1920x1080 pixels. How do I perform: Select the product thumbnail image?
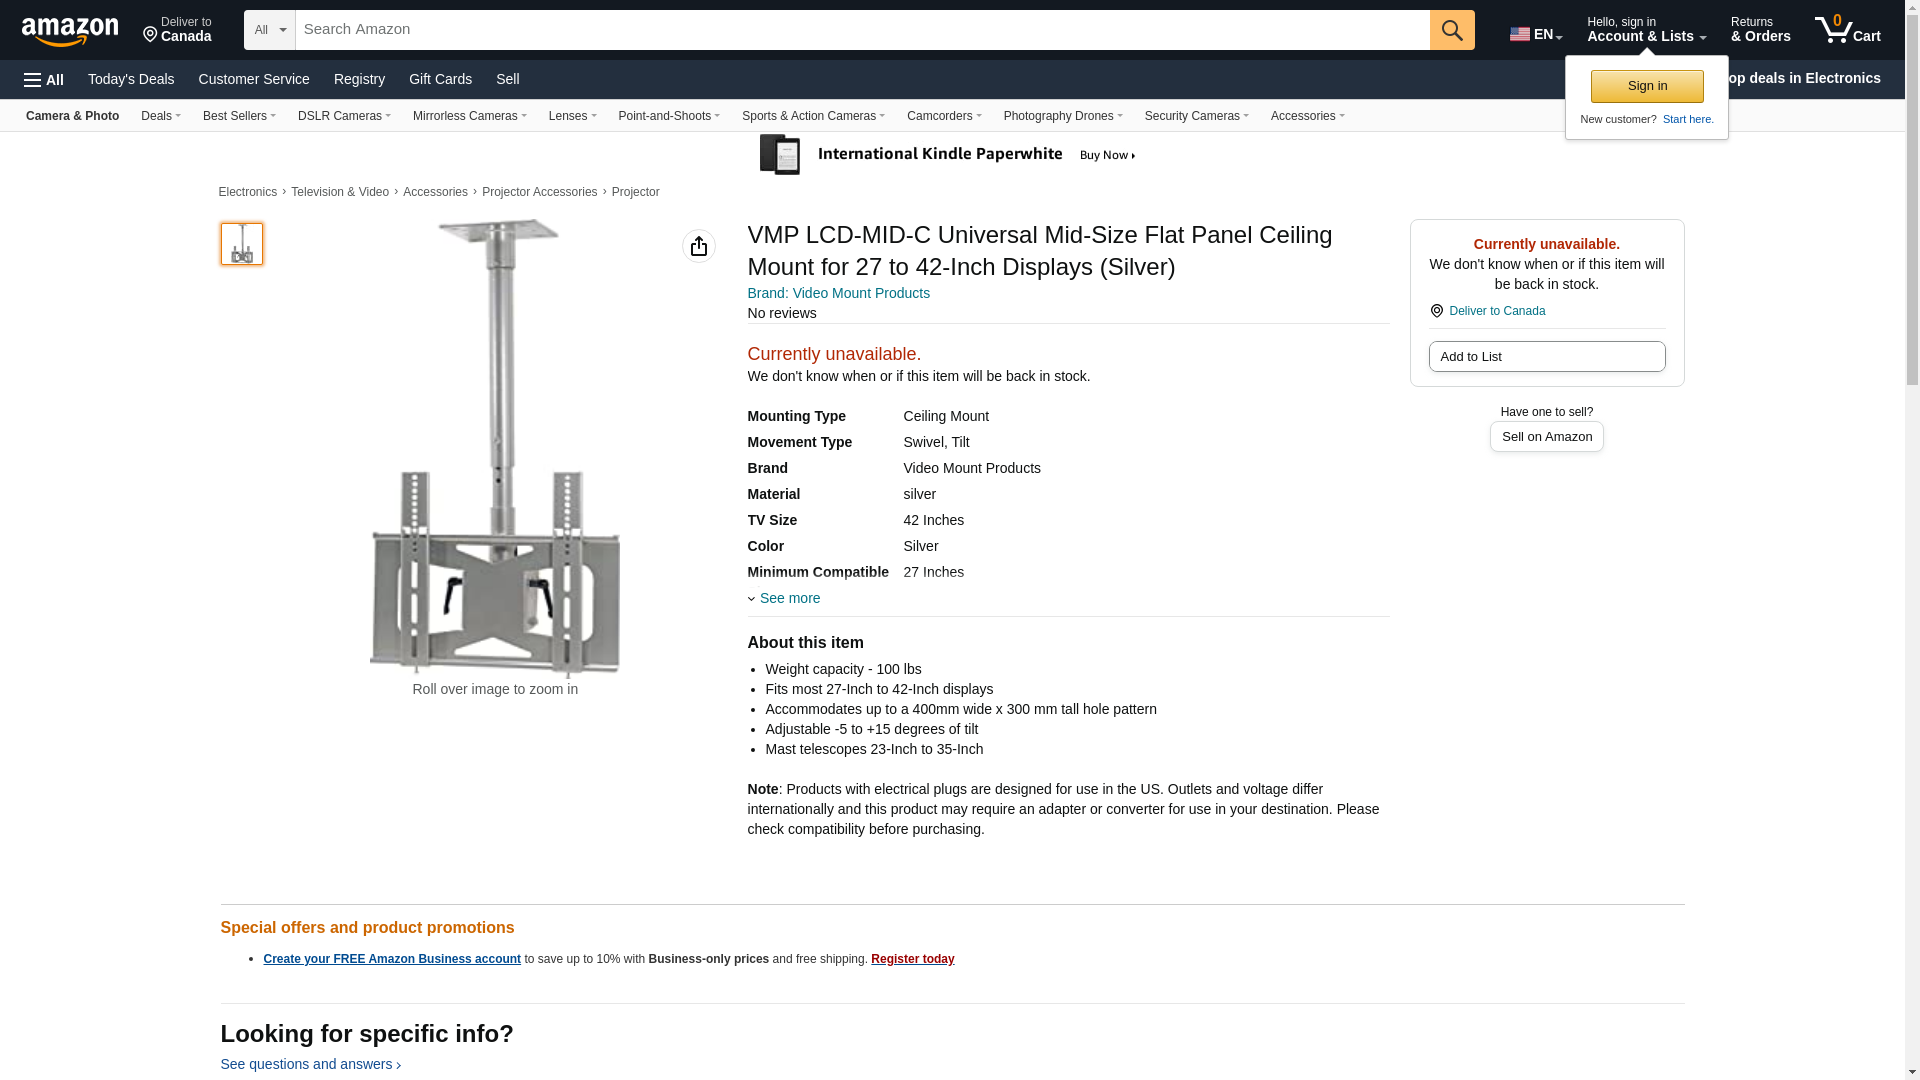[x=242, y=244]
